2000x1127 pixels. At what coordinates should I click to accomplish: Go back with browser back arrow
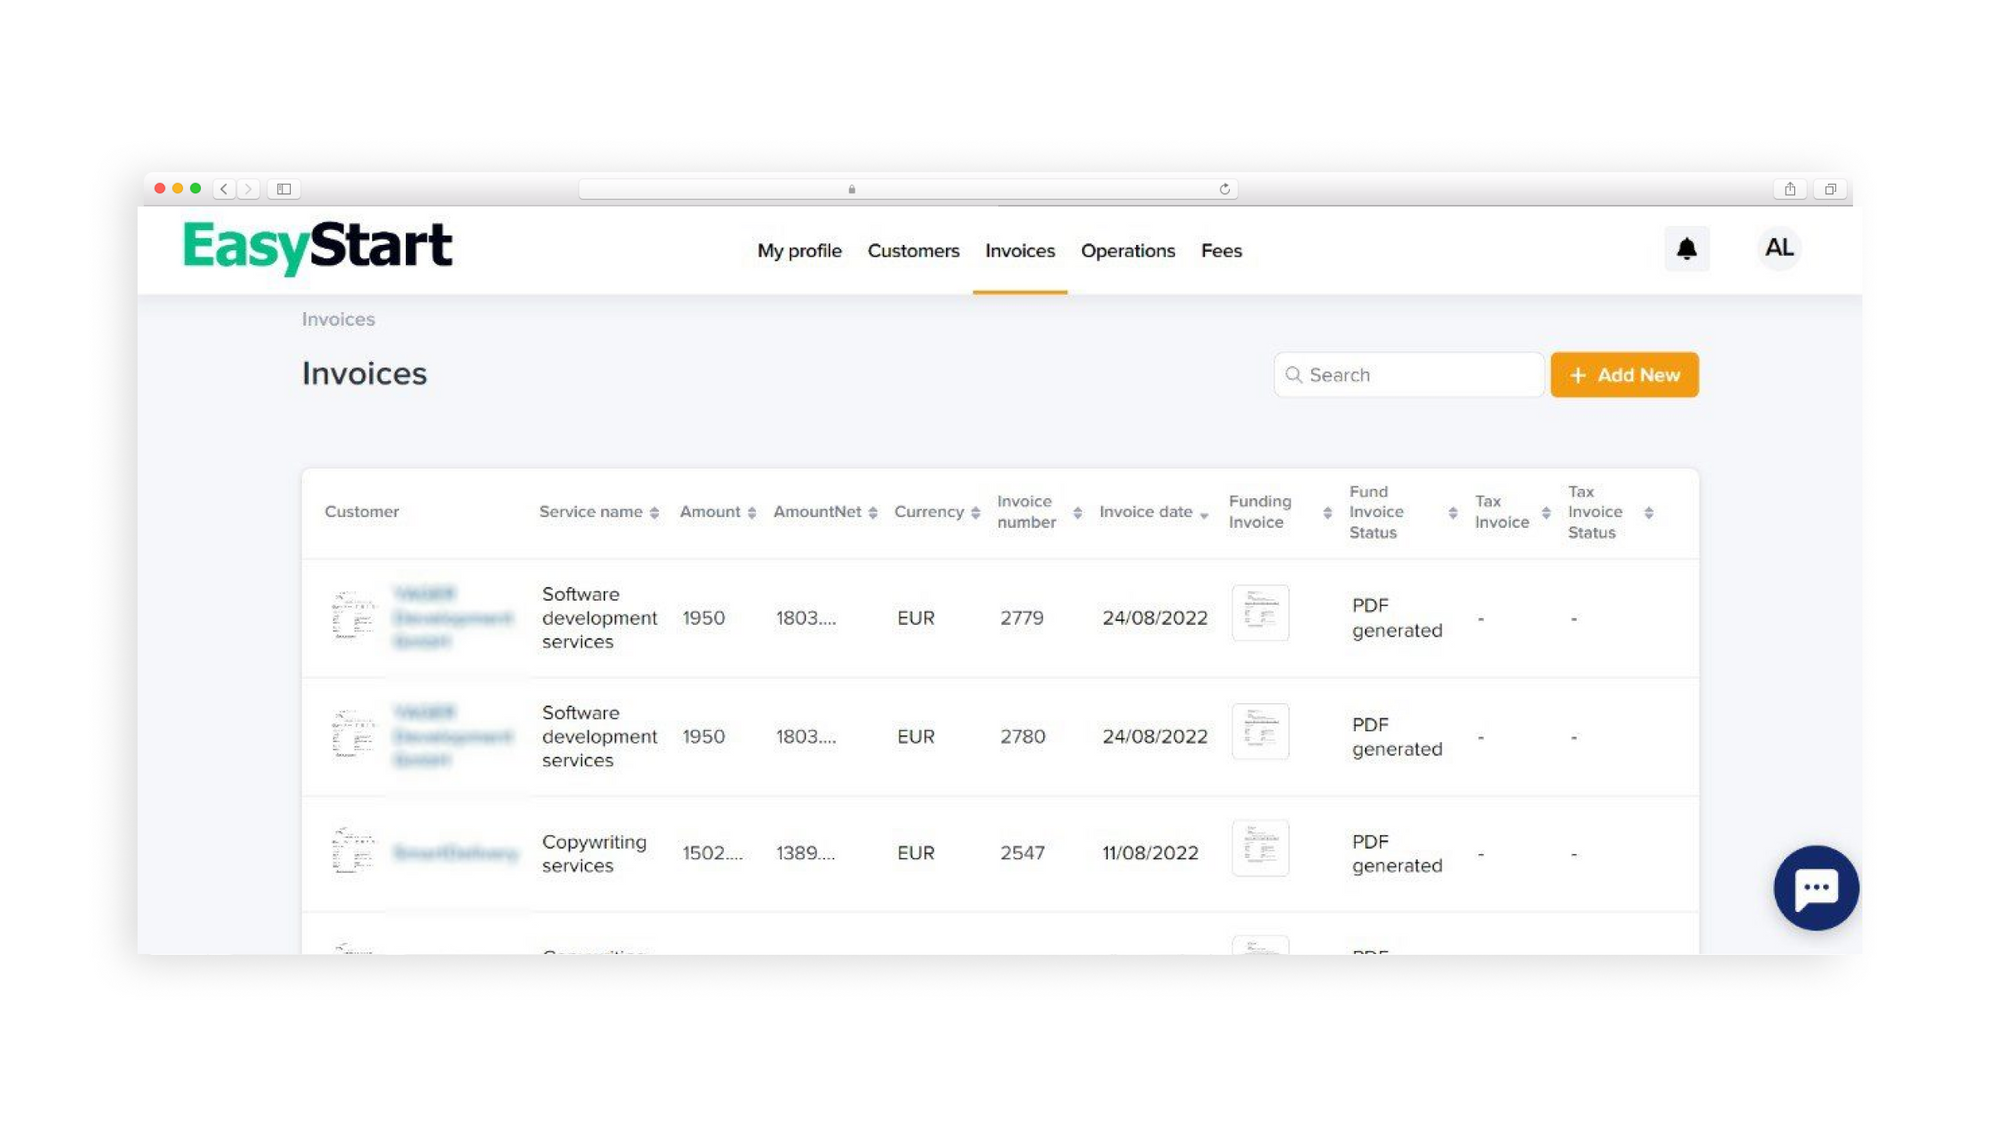point(224,189)
